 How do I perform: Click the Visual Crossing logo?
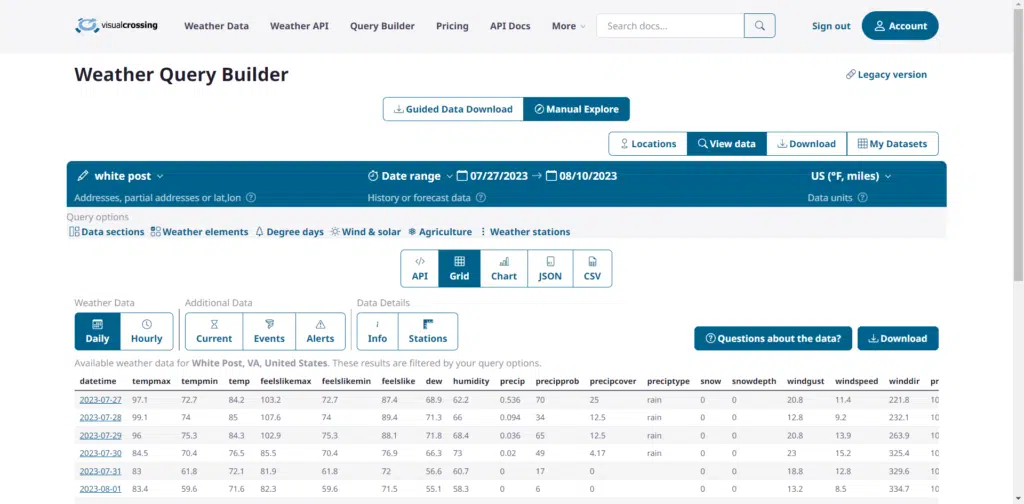coord(119,26)
